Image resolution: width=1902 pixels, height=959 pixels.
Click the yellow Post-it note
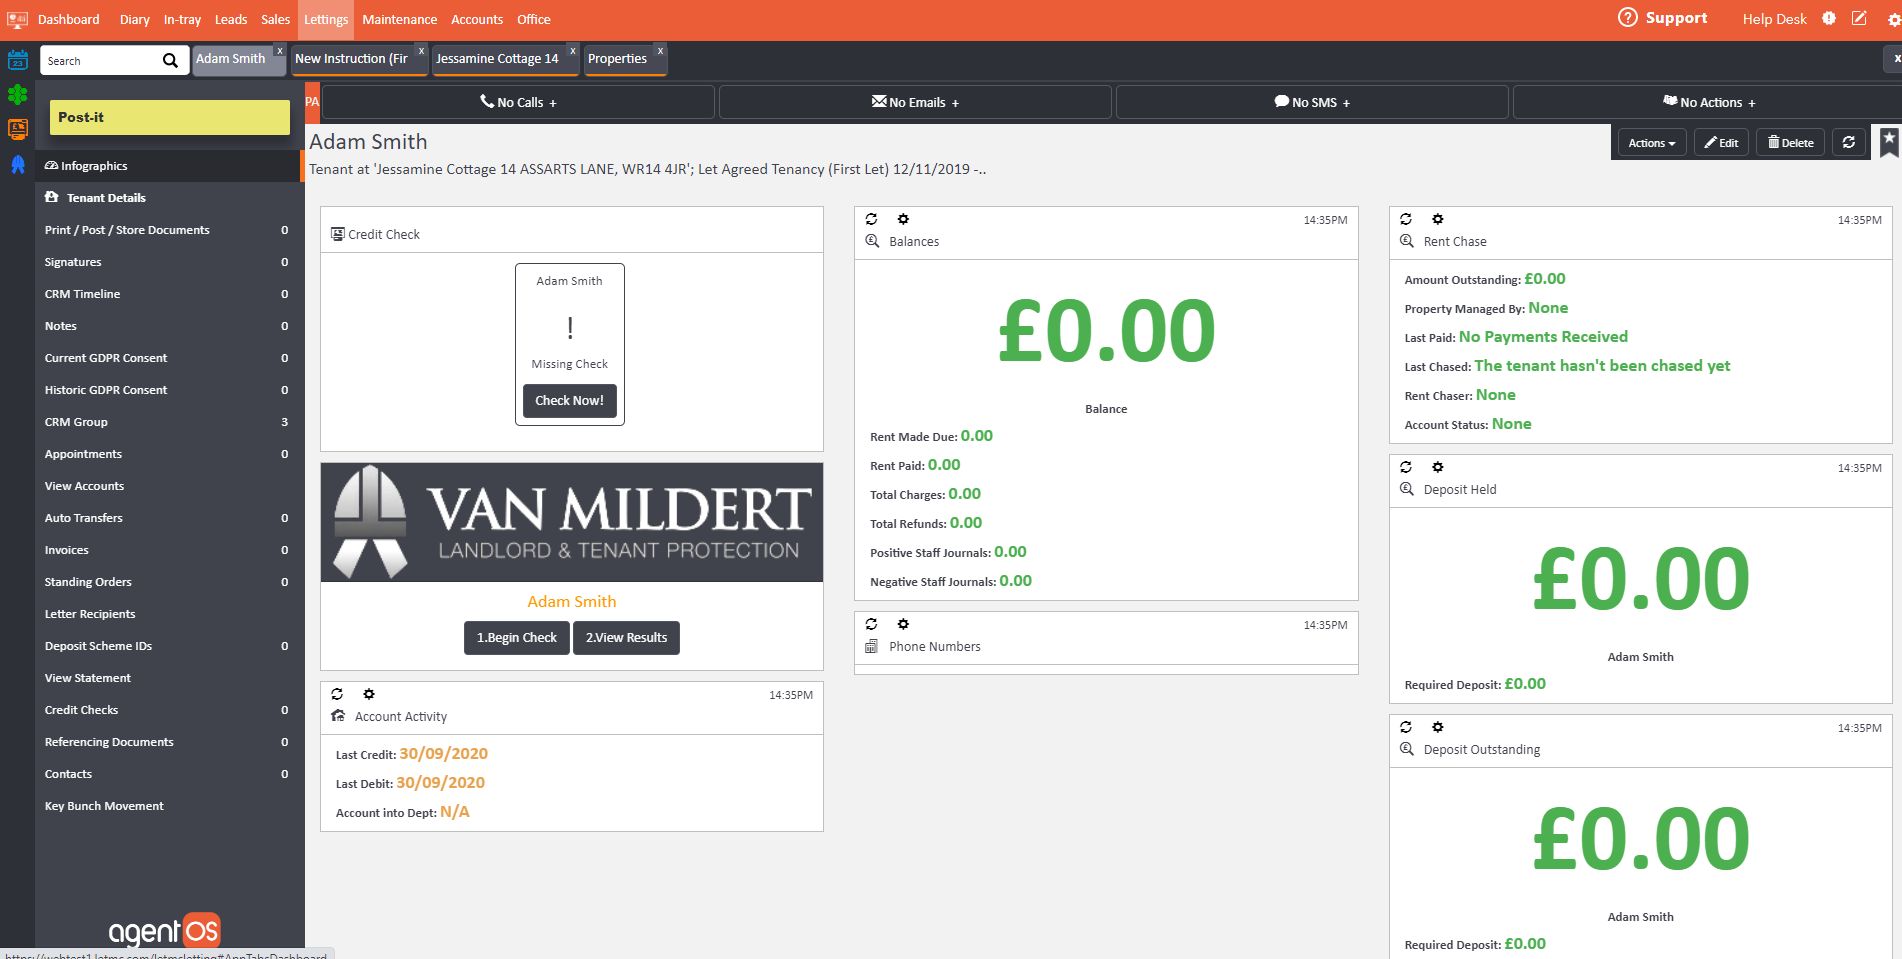(169, 117)
